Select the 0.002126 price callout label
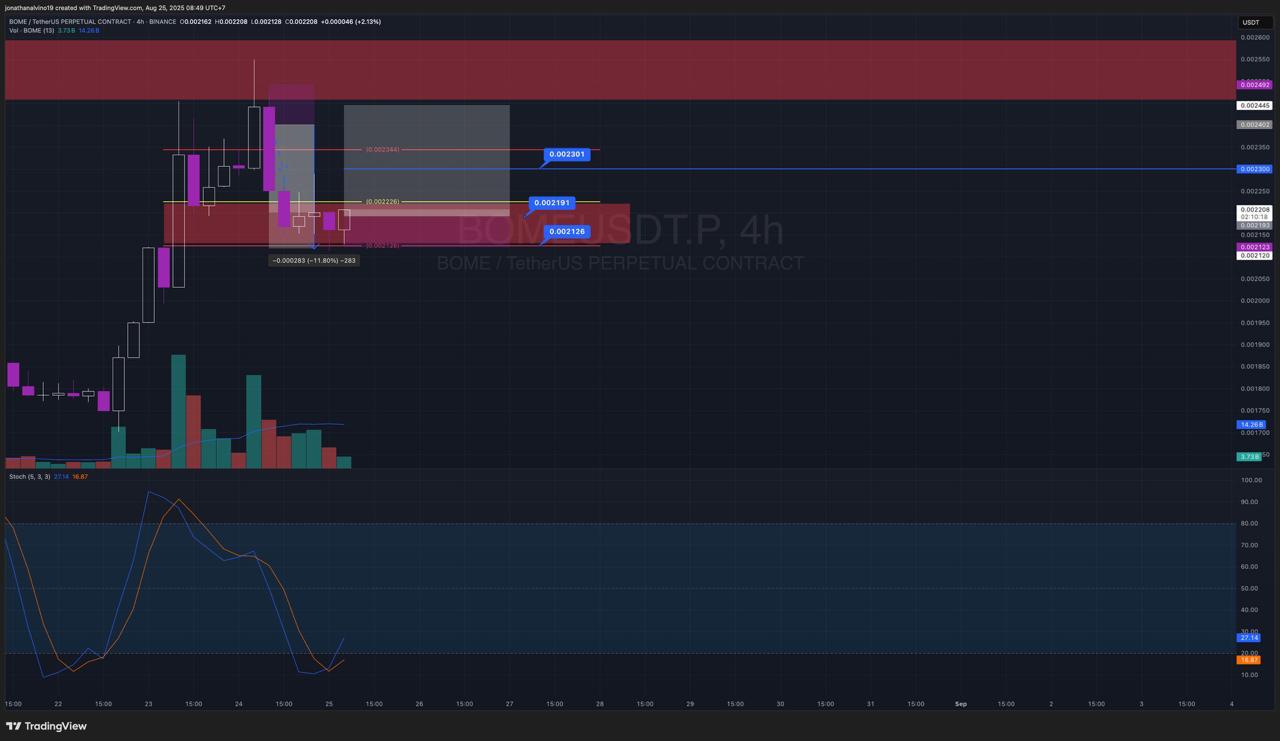 [x=567, y=232]
